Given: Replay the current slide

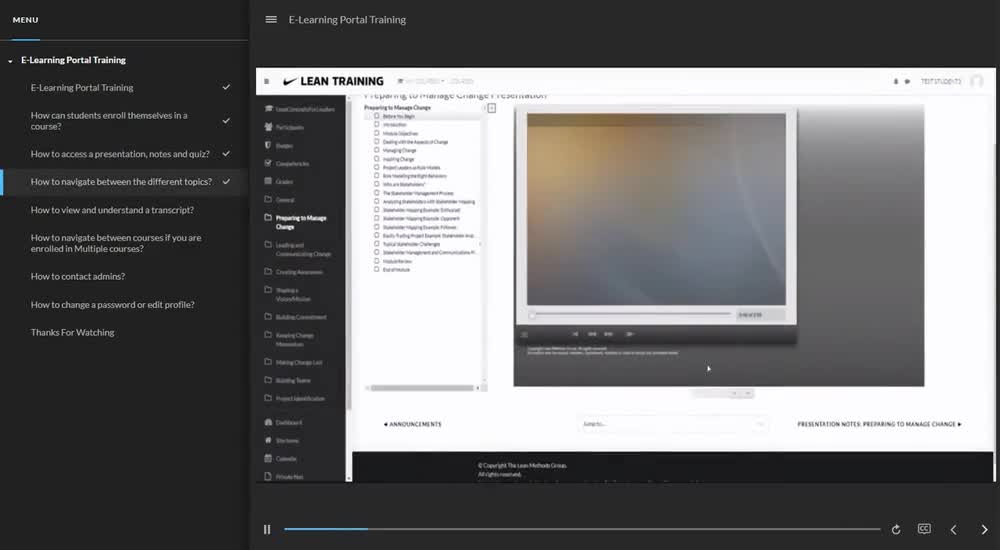Looking at the screenshot, I should coord(896,529).
